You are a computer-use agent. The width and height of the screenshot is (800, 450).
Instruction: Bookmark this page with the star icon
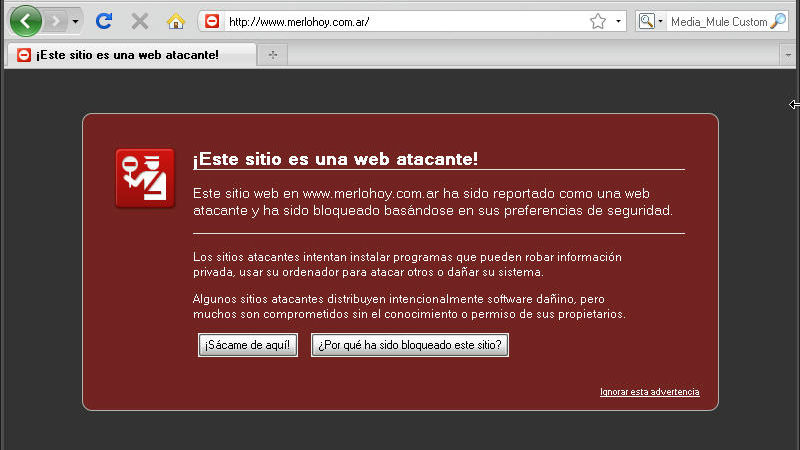tap(598, 21)
